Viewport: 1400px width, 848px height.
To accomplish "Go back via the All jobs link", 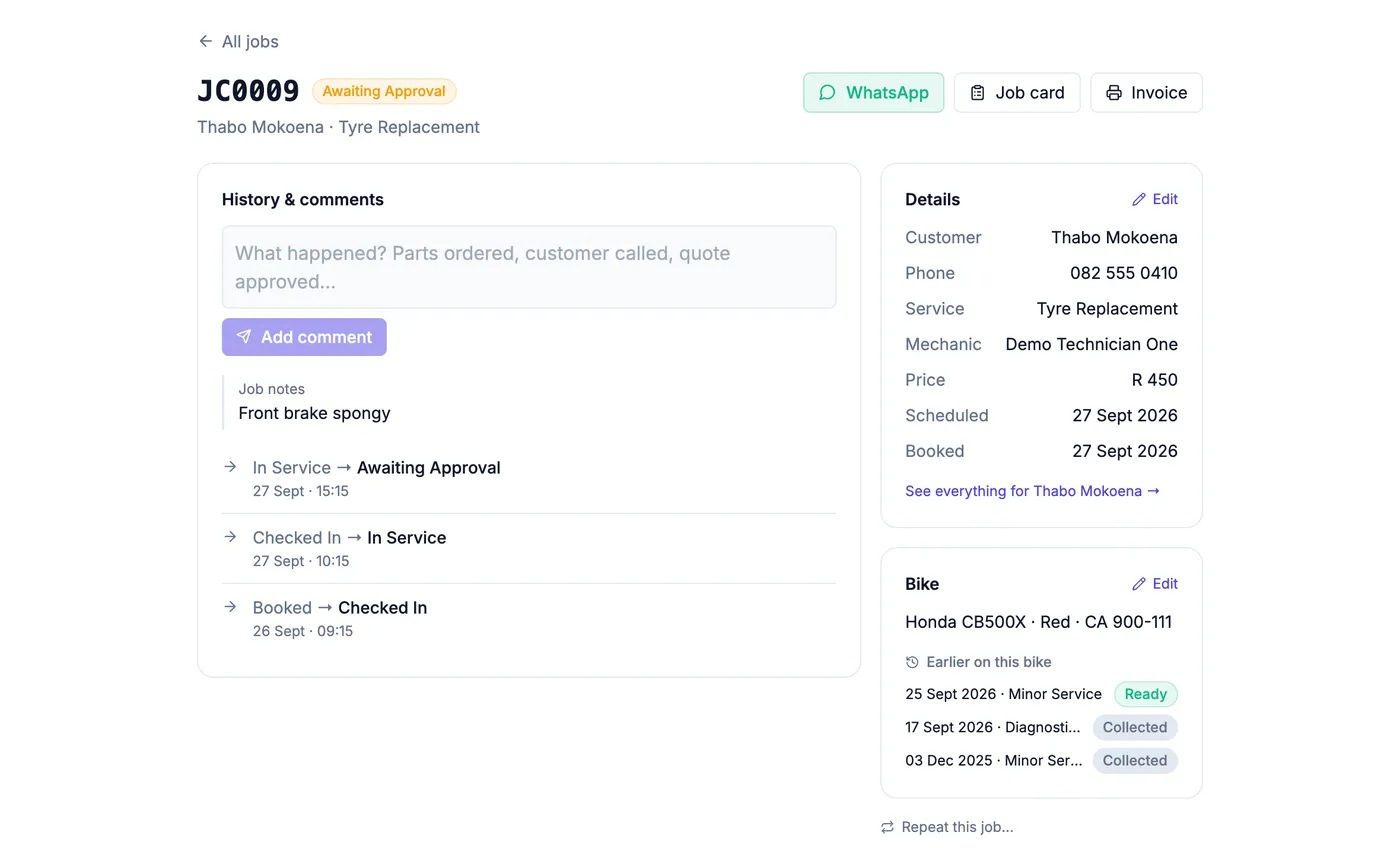I will (238, 41).
